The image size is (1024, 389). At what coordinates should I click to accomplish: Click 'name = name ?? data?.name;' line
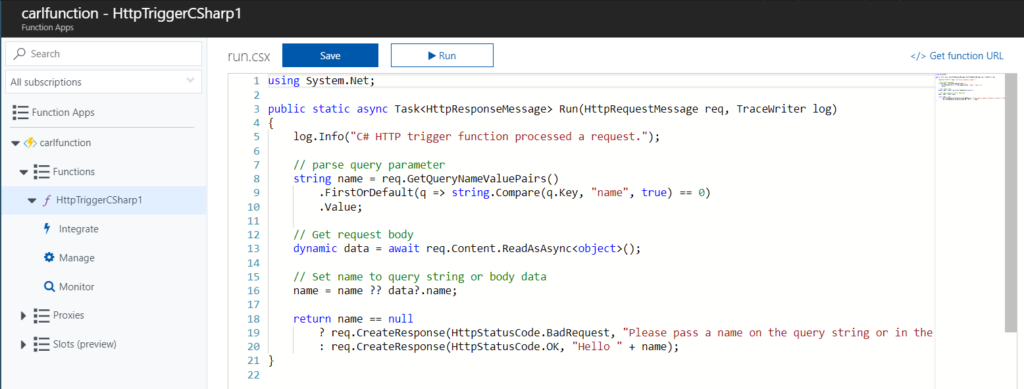[376, 290]
